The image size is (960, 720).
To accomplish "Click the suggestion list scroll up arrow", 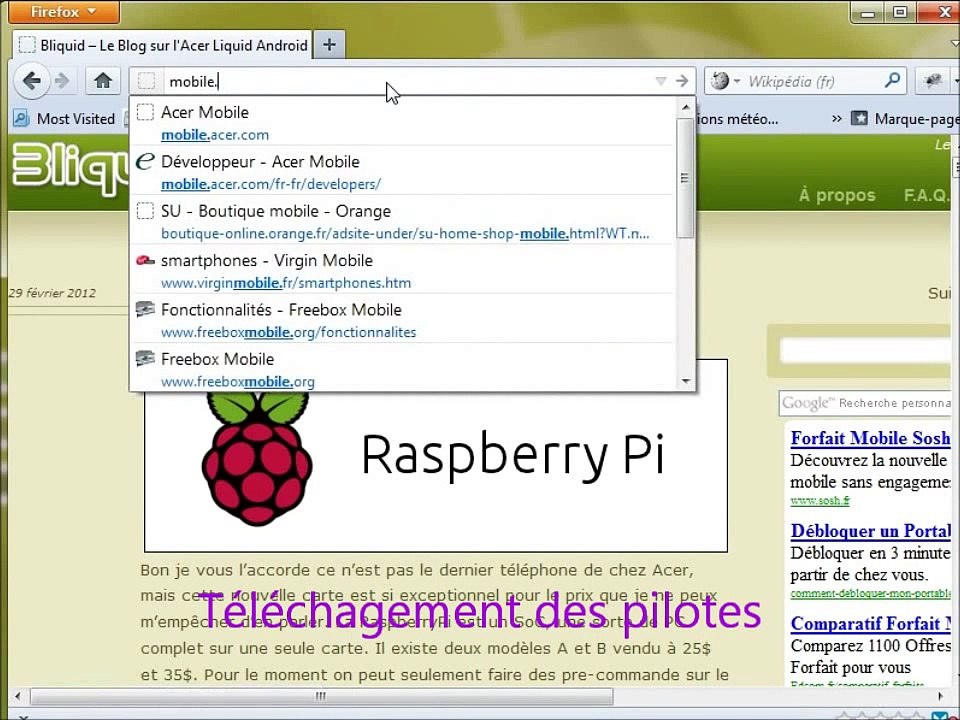I will click(x=686, y=108).
